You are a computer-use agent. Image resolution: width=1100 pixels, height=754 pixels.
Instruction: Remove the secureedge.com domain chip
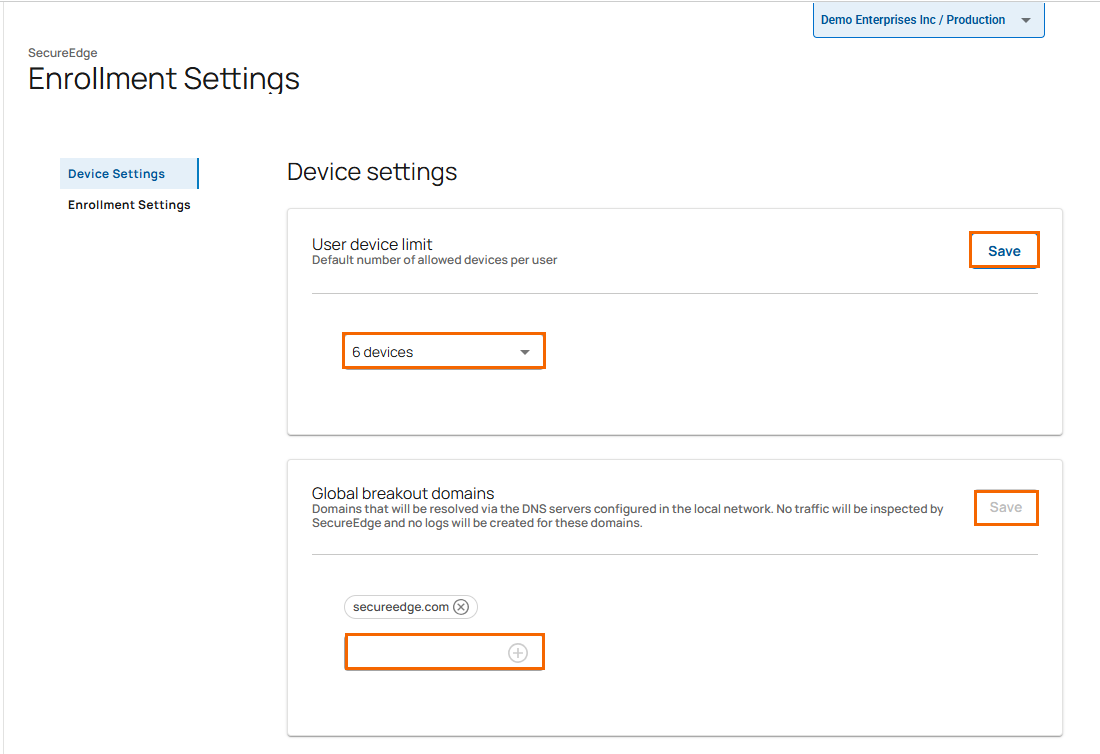tap(461, 607)
